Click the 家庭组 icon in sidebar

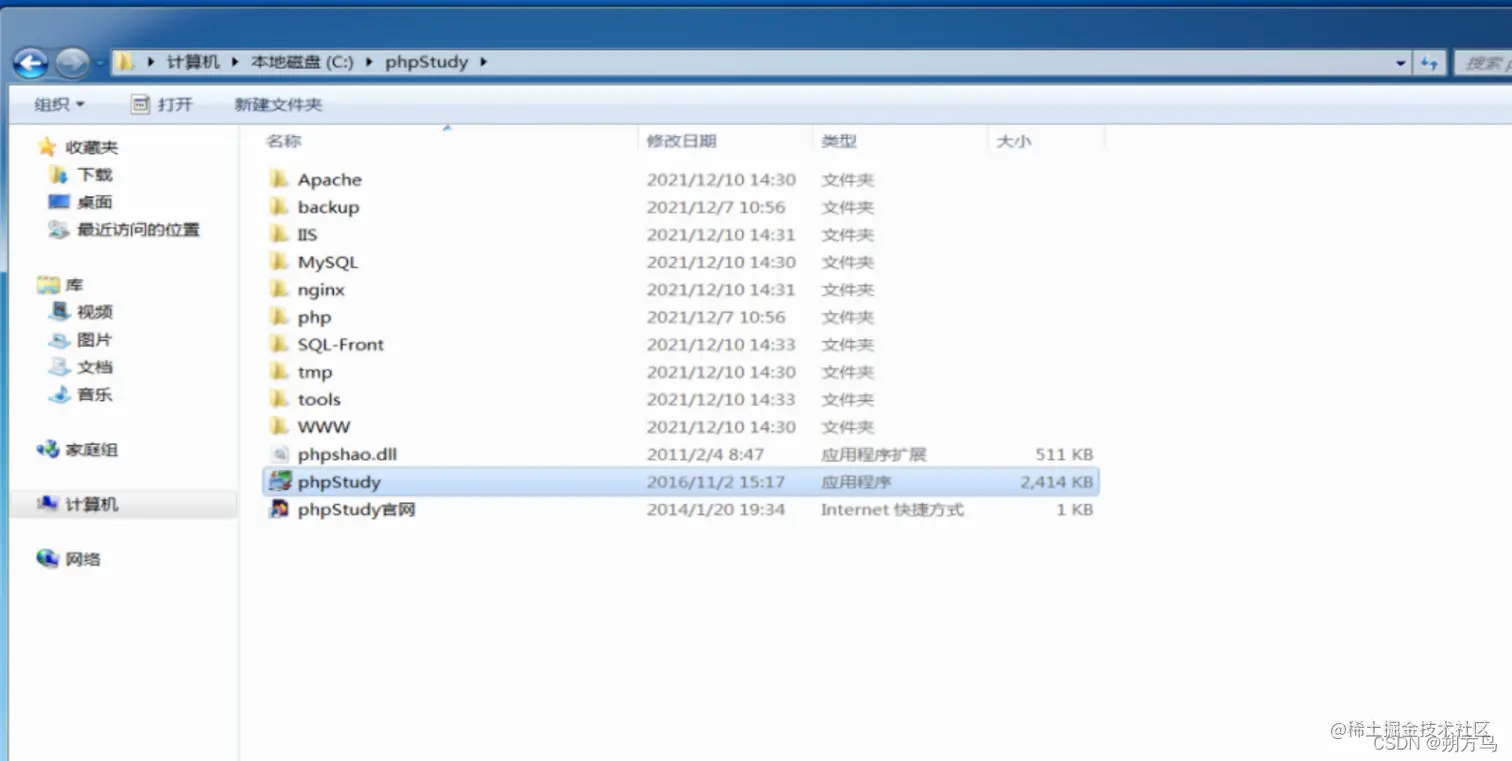[47, 450]
